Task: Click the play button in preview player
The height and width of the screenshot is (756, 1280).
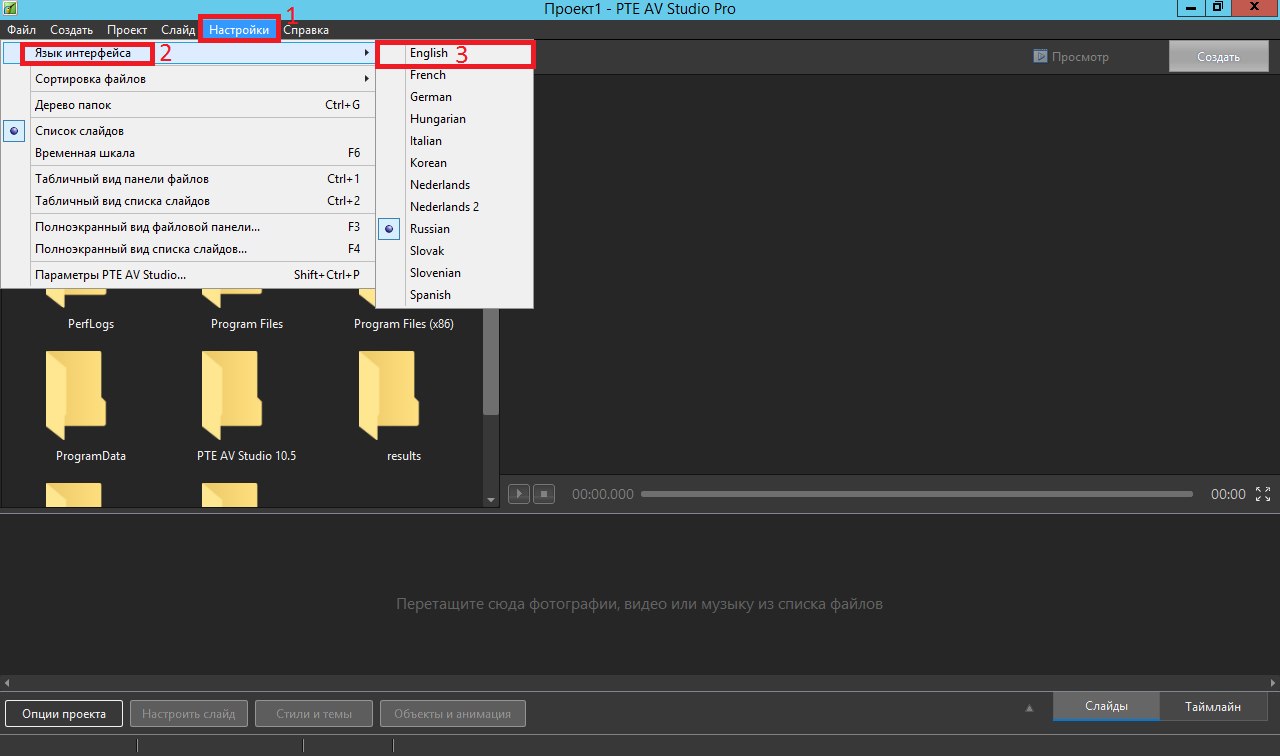Action: (519, 494)
